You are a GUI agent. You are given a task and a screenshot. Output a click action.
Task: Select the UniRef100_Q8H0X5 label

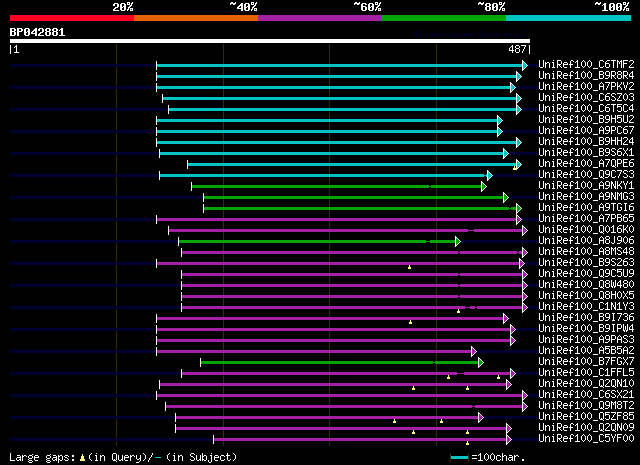click(x=586, y=296)
